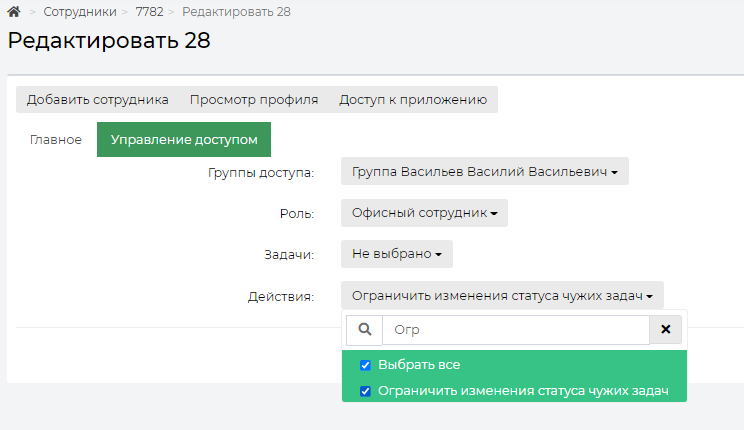This screenshot has height=430, width=744.
Task: Click the 'Выбрать все' option label
Action: tap(419, 365)
